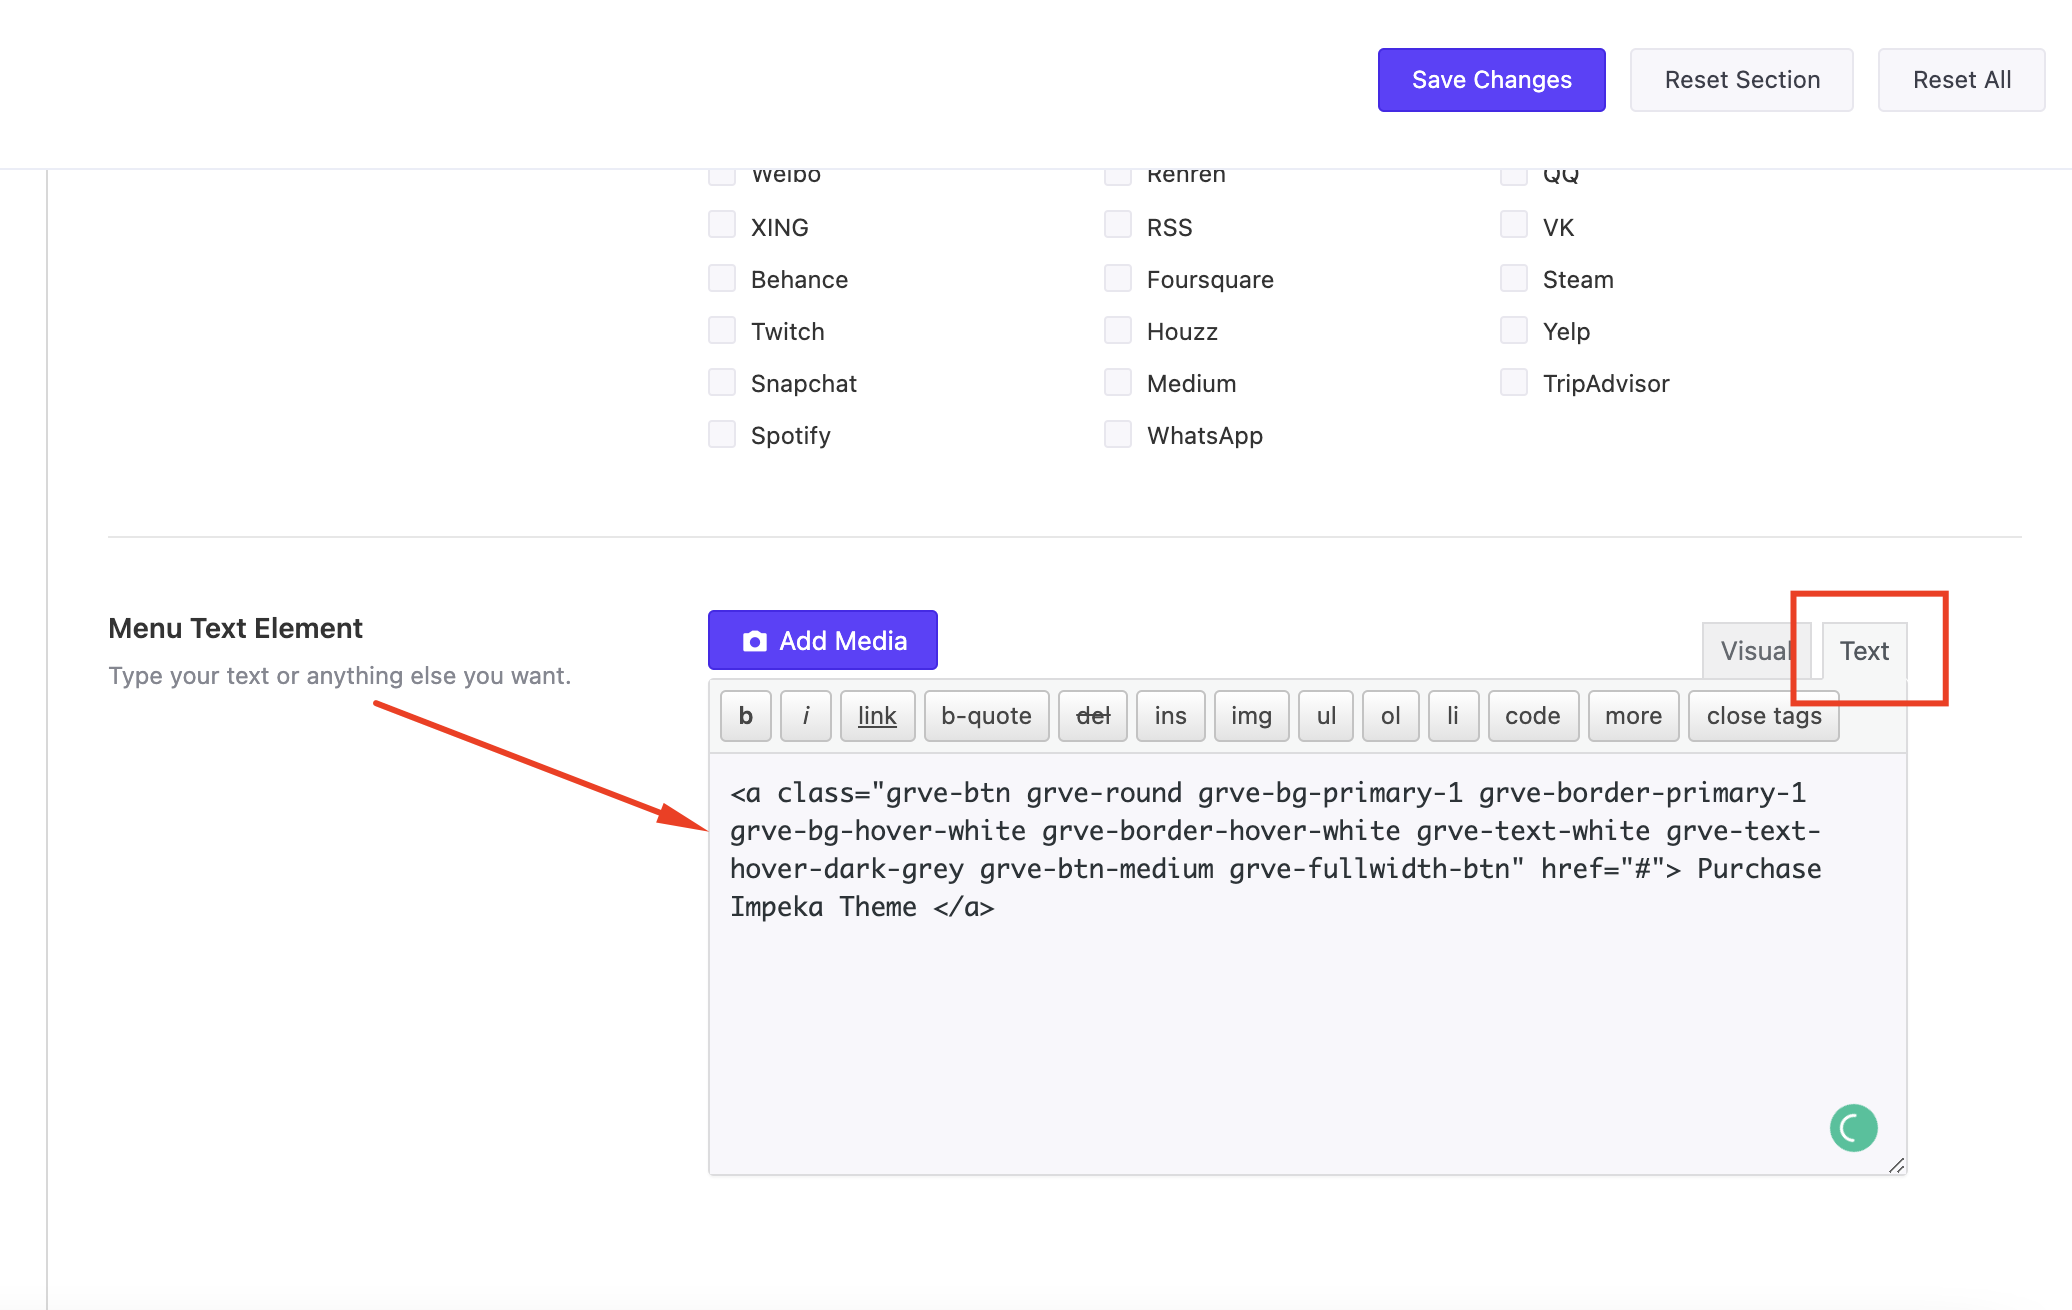Click the bold 'b' quicktag button
Image resolution: width=2072 pixels, height=1310 pixels.
point(745,716)
